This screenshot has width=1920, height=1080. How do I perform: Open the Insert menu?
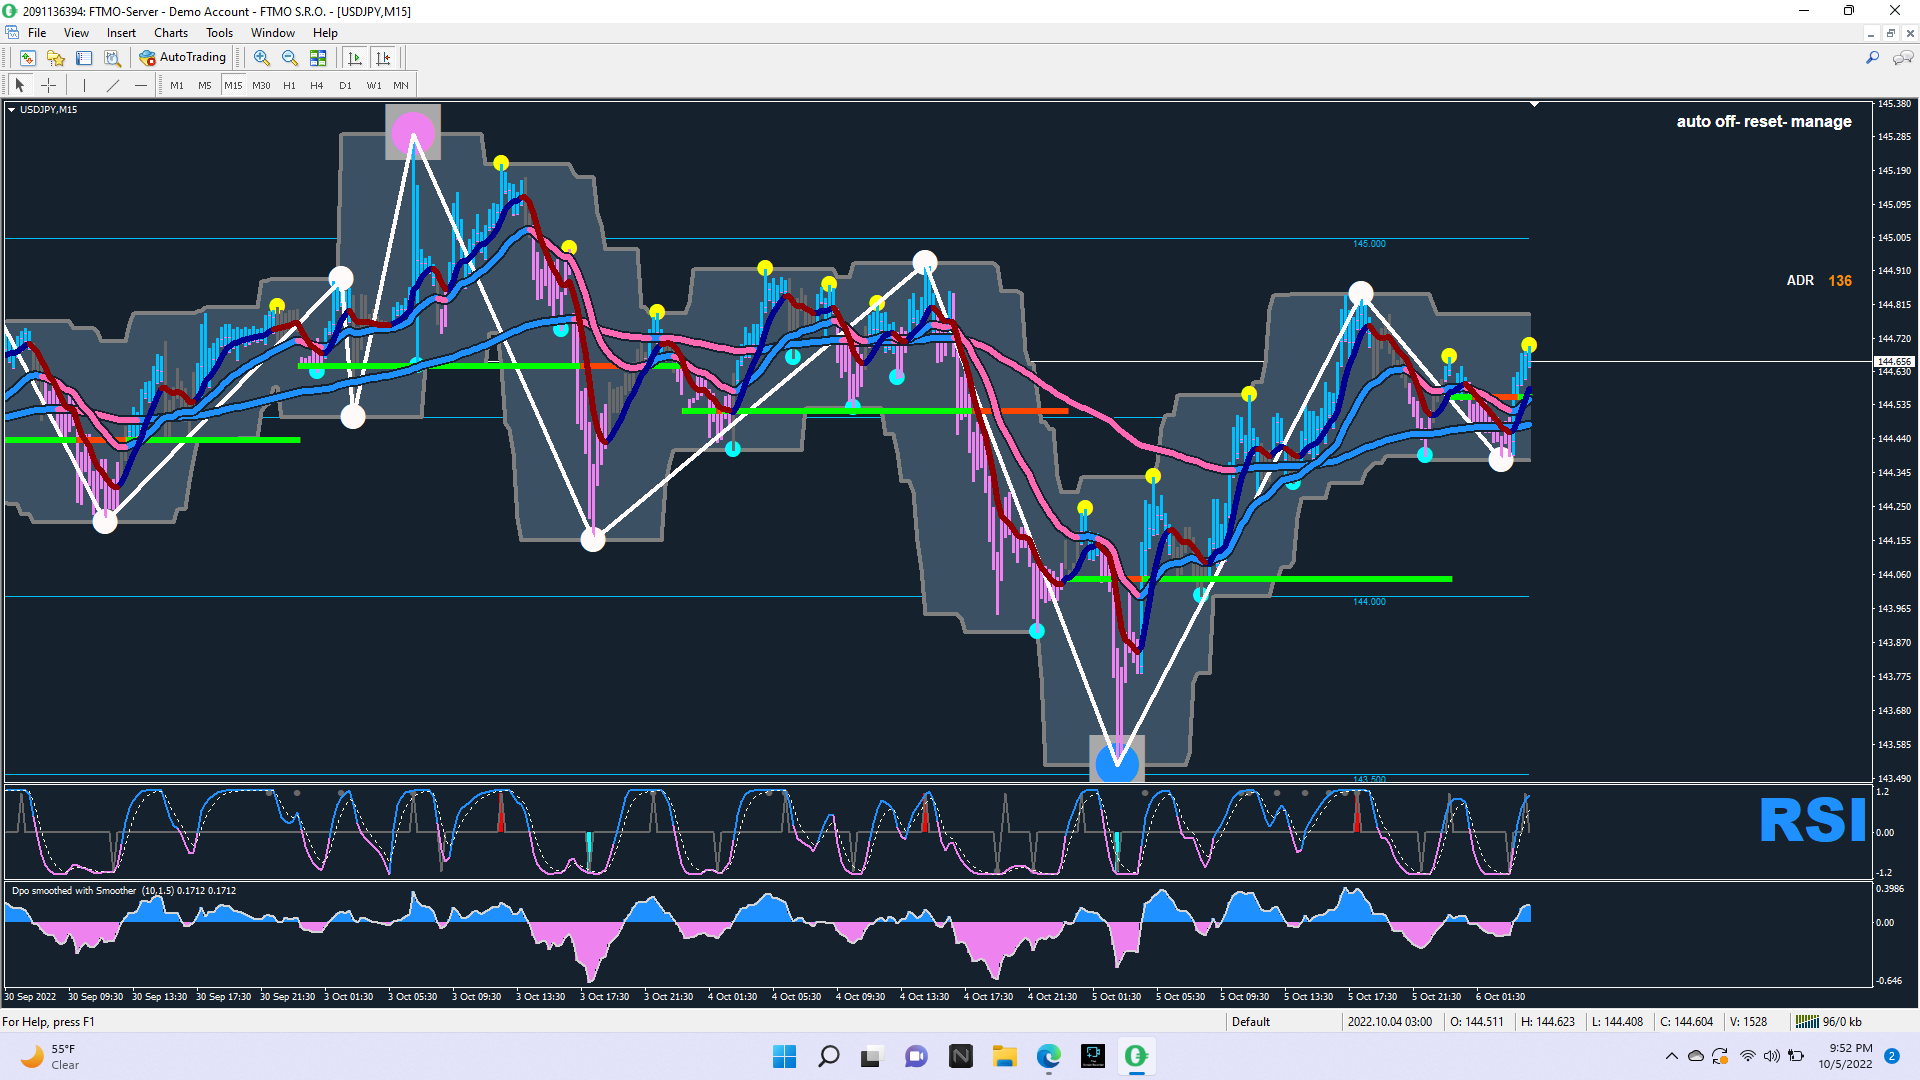121,33
